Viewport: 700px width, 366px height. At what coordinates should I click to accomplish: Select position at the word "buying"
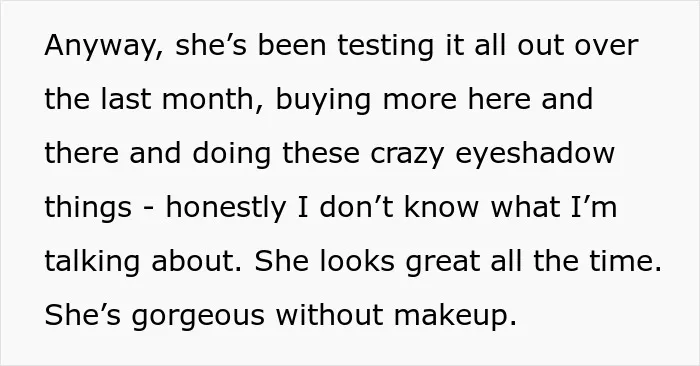(323, 100)
